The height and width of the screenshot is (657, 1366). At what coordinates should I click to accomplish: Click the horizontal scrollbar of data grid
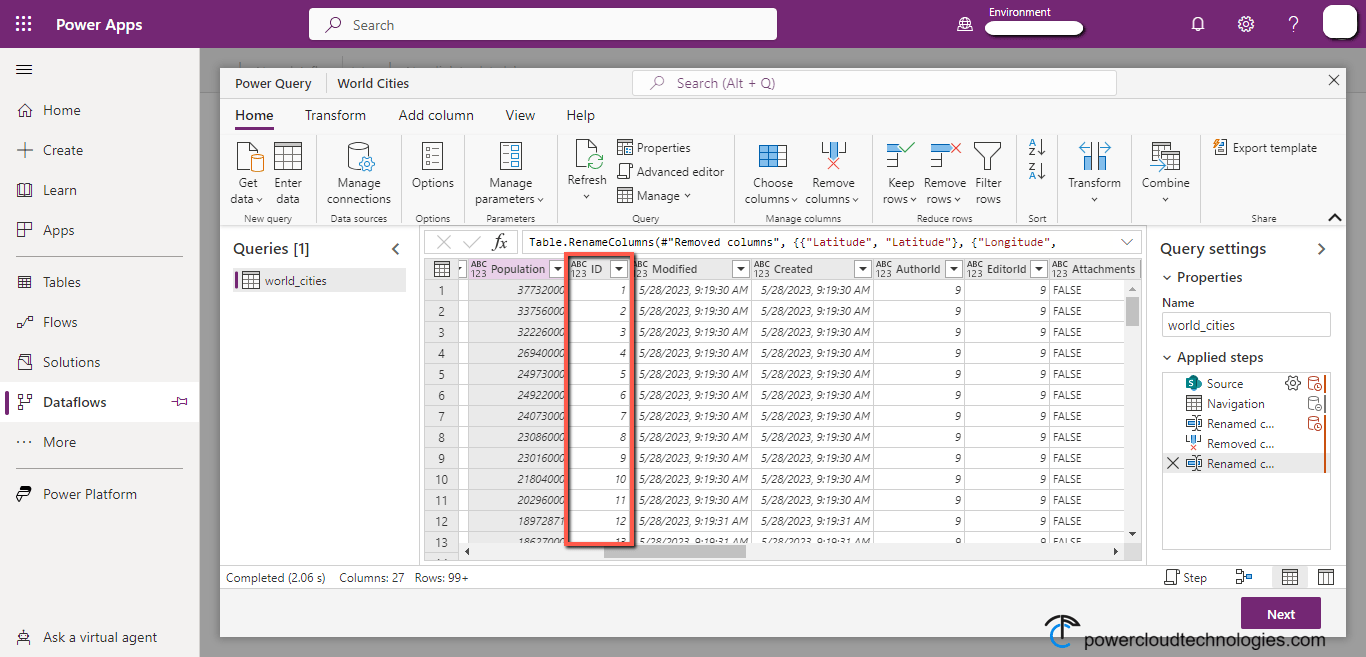tap(675, 552)
